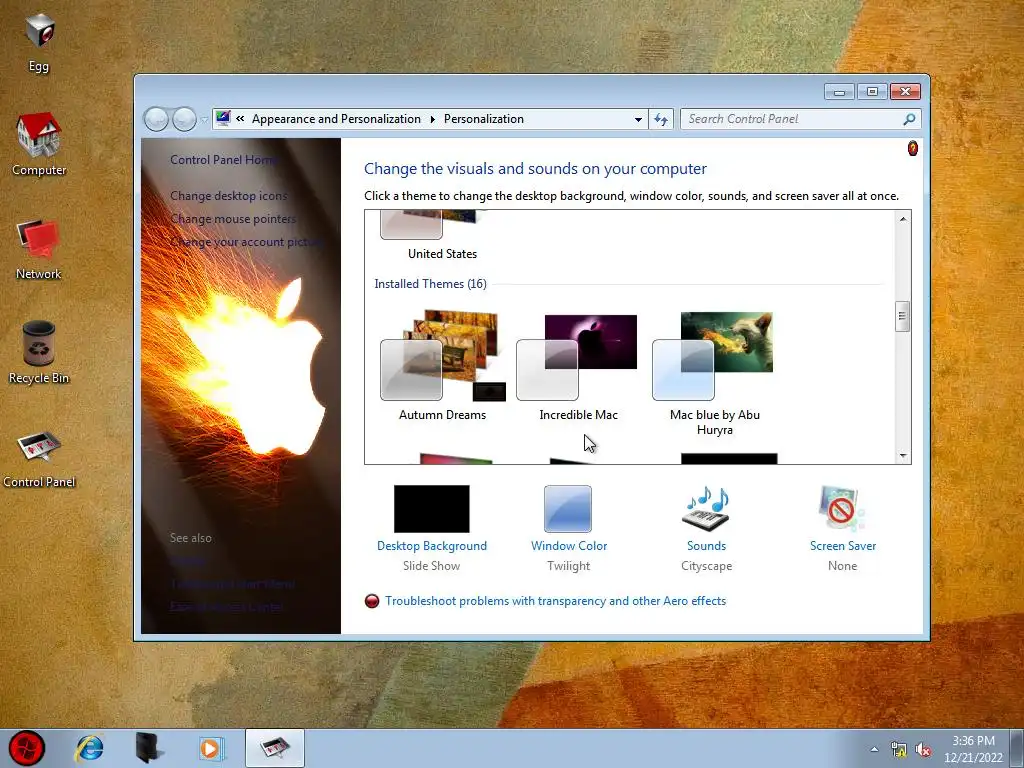Click Change mouse pointers link

click(233, 219)
